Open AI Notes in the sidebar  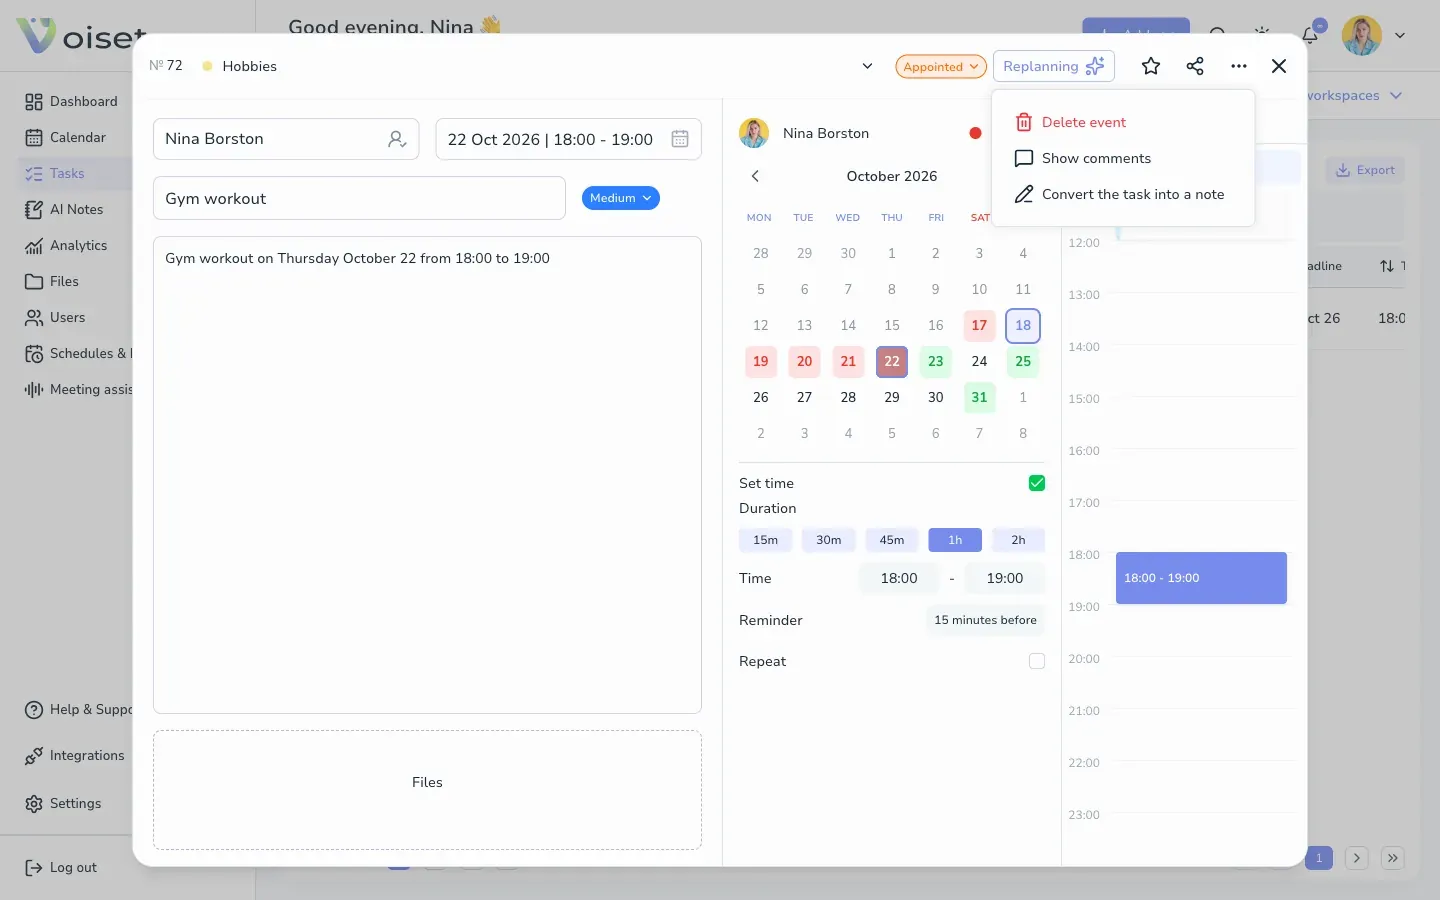(65, 209)
